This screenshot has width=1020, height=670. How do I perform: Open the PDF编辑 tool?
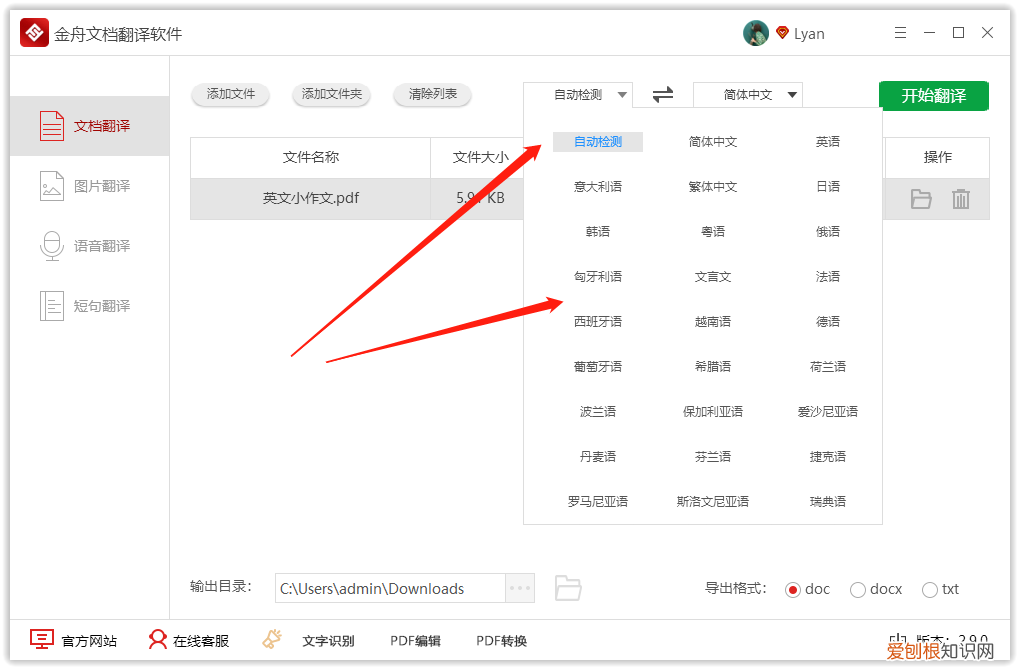tap(414, 640)
